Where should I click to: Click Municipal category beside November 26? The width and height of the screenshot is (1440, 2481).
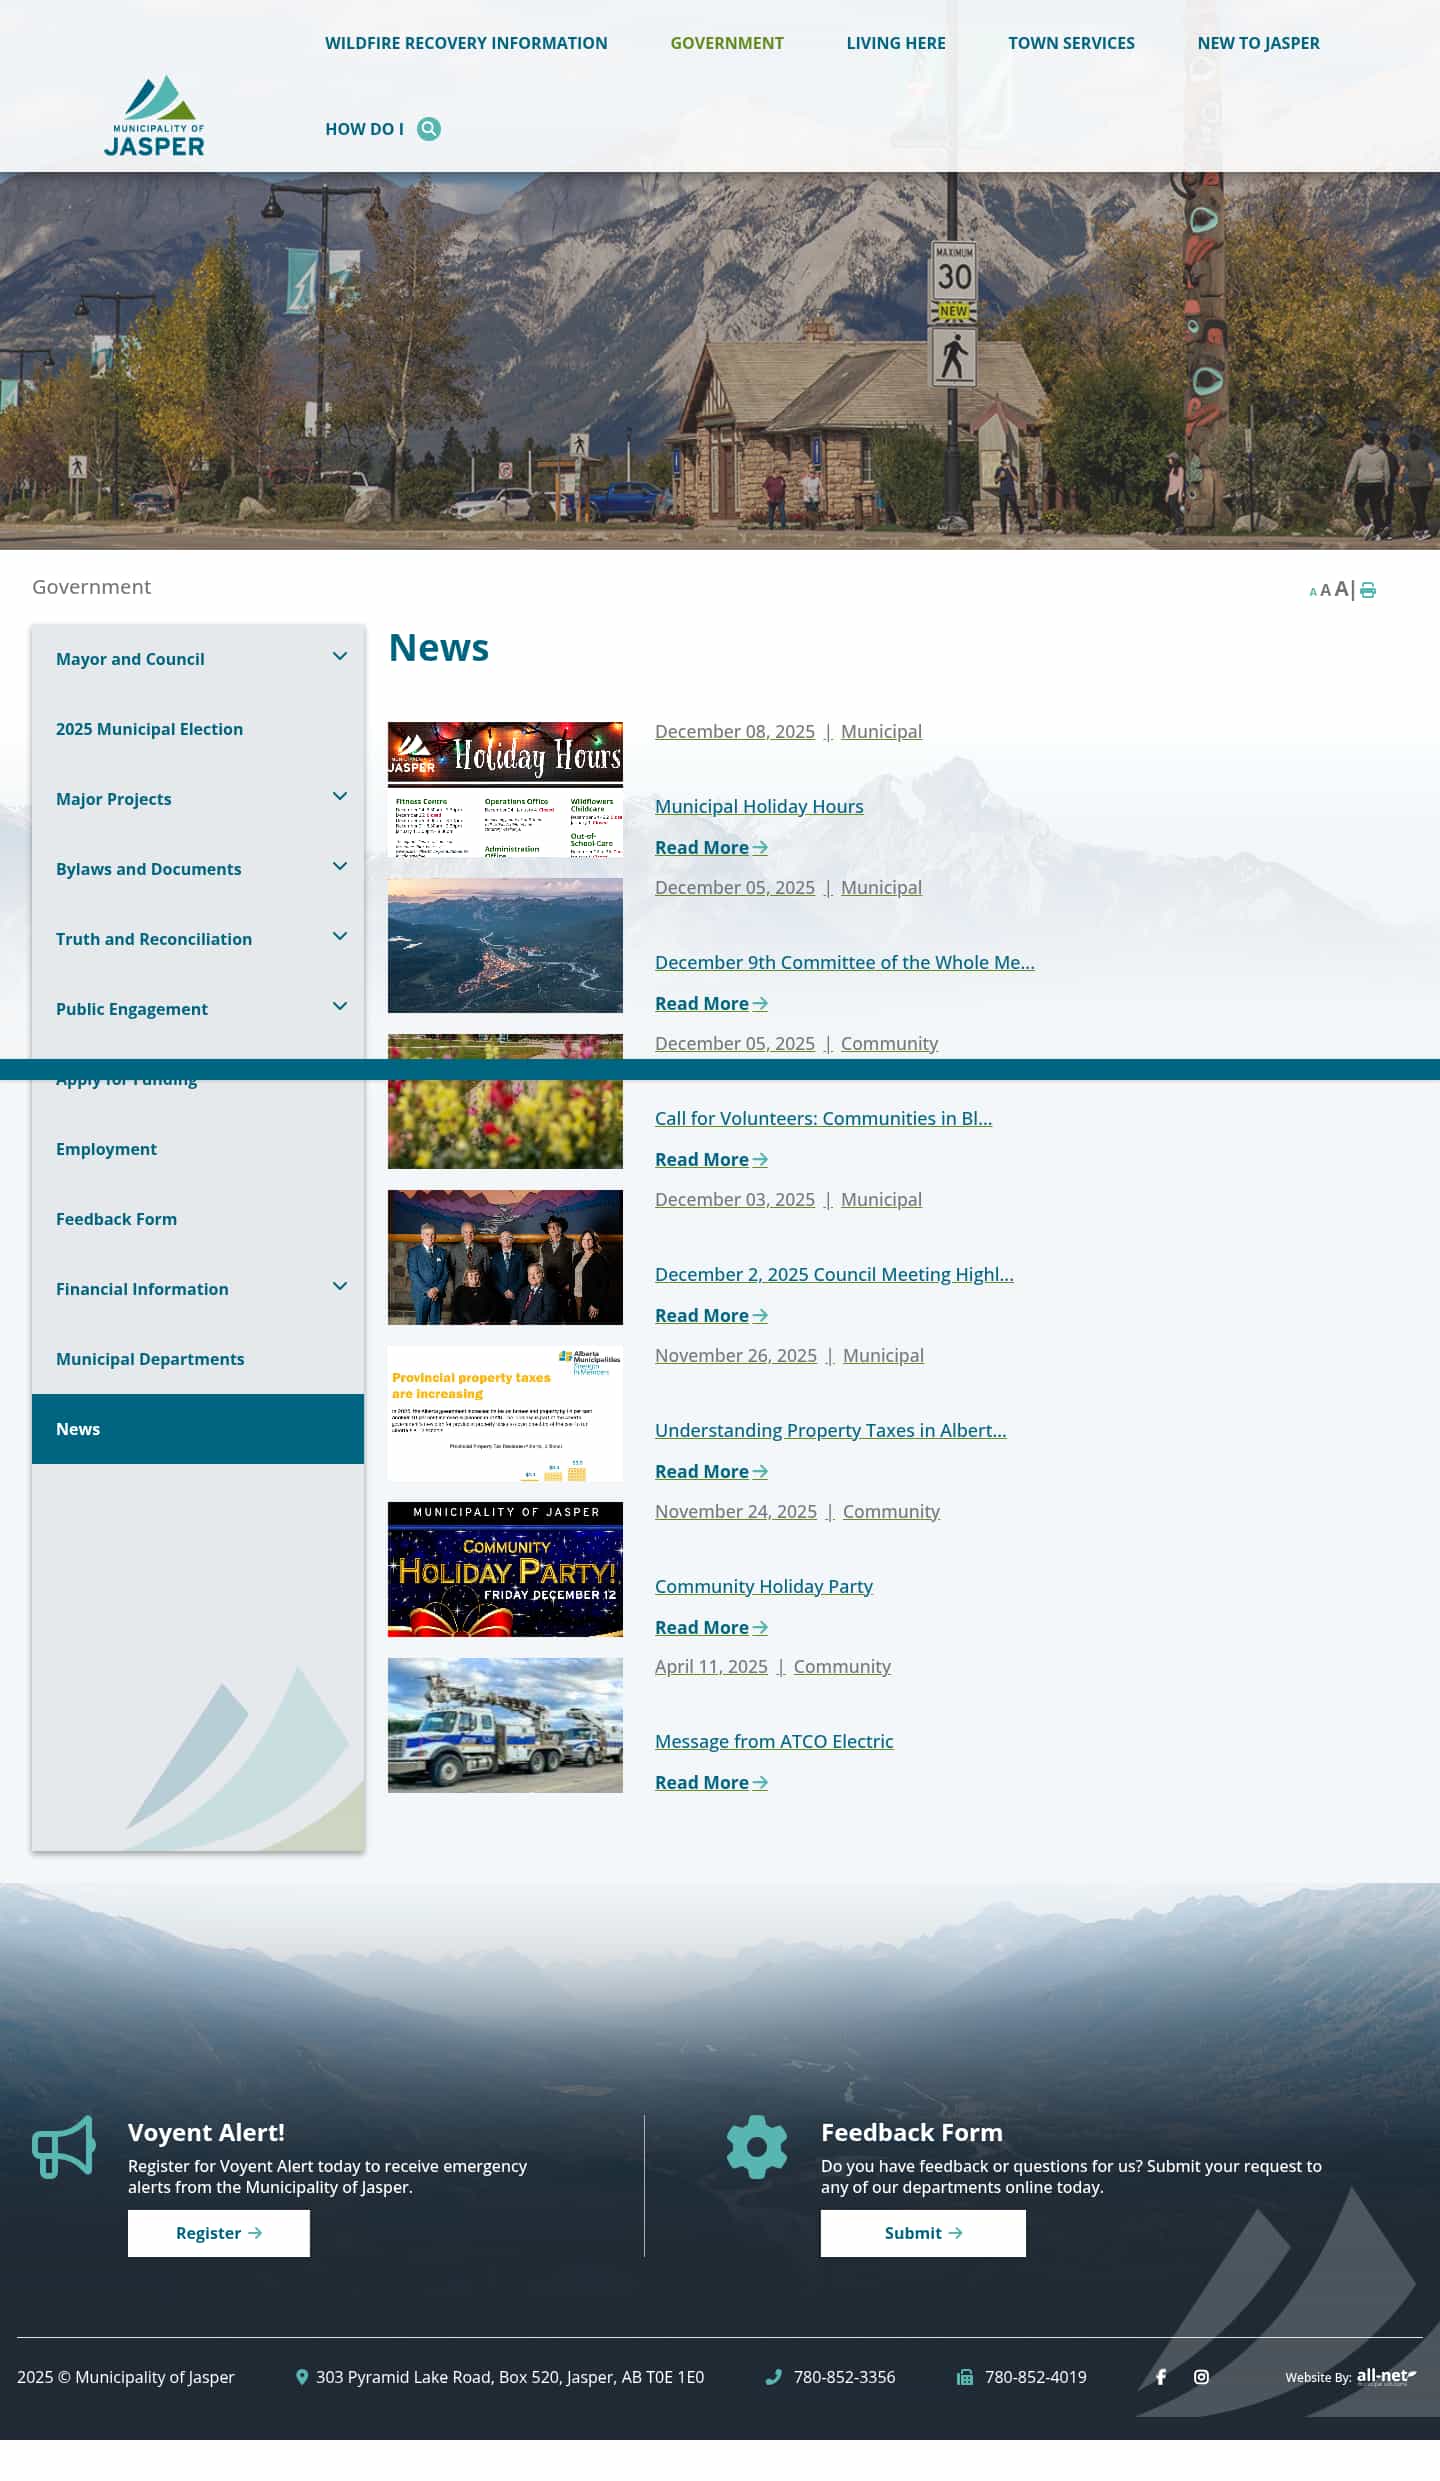tap(883, 1355)
